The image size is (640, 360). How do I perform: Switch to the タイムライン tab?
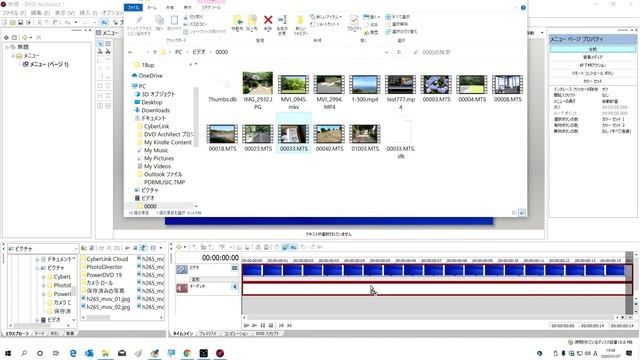[x=183, y=333]
